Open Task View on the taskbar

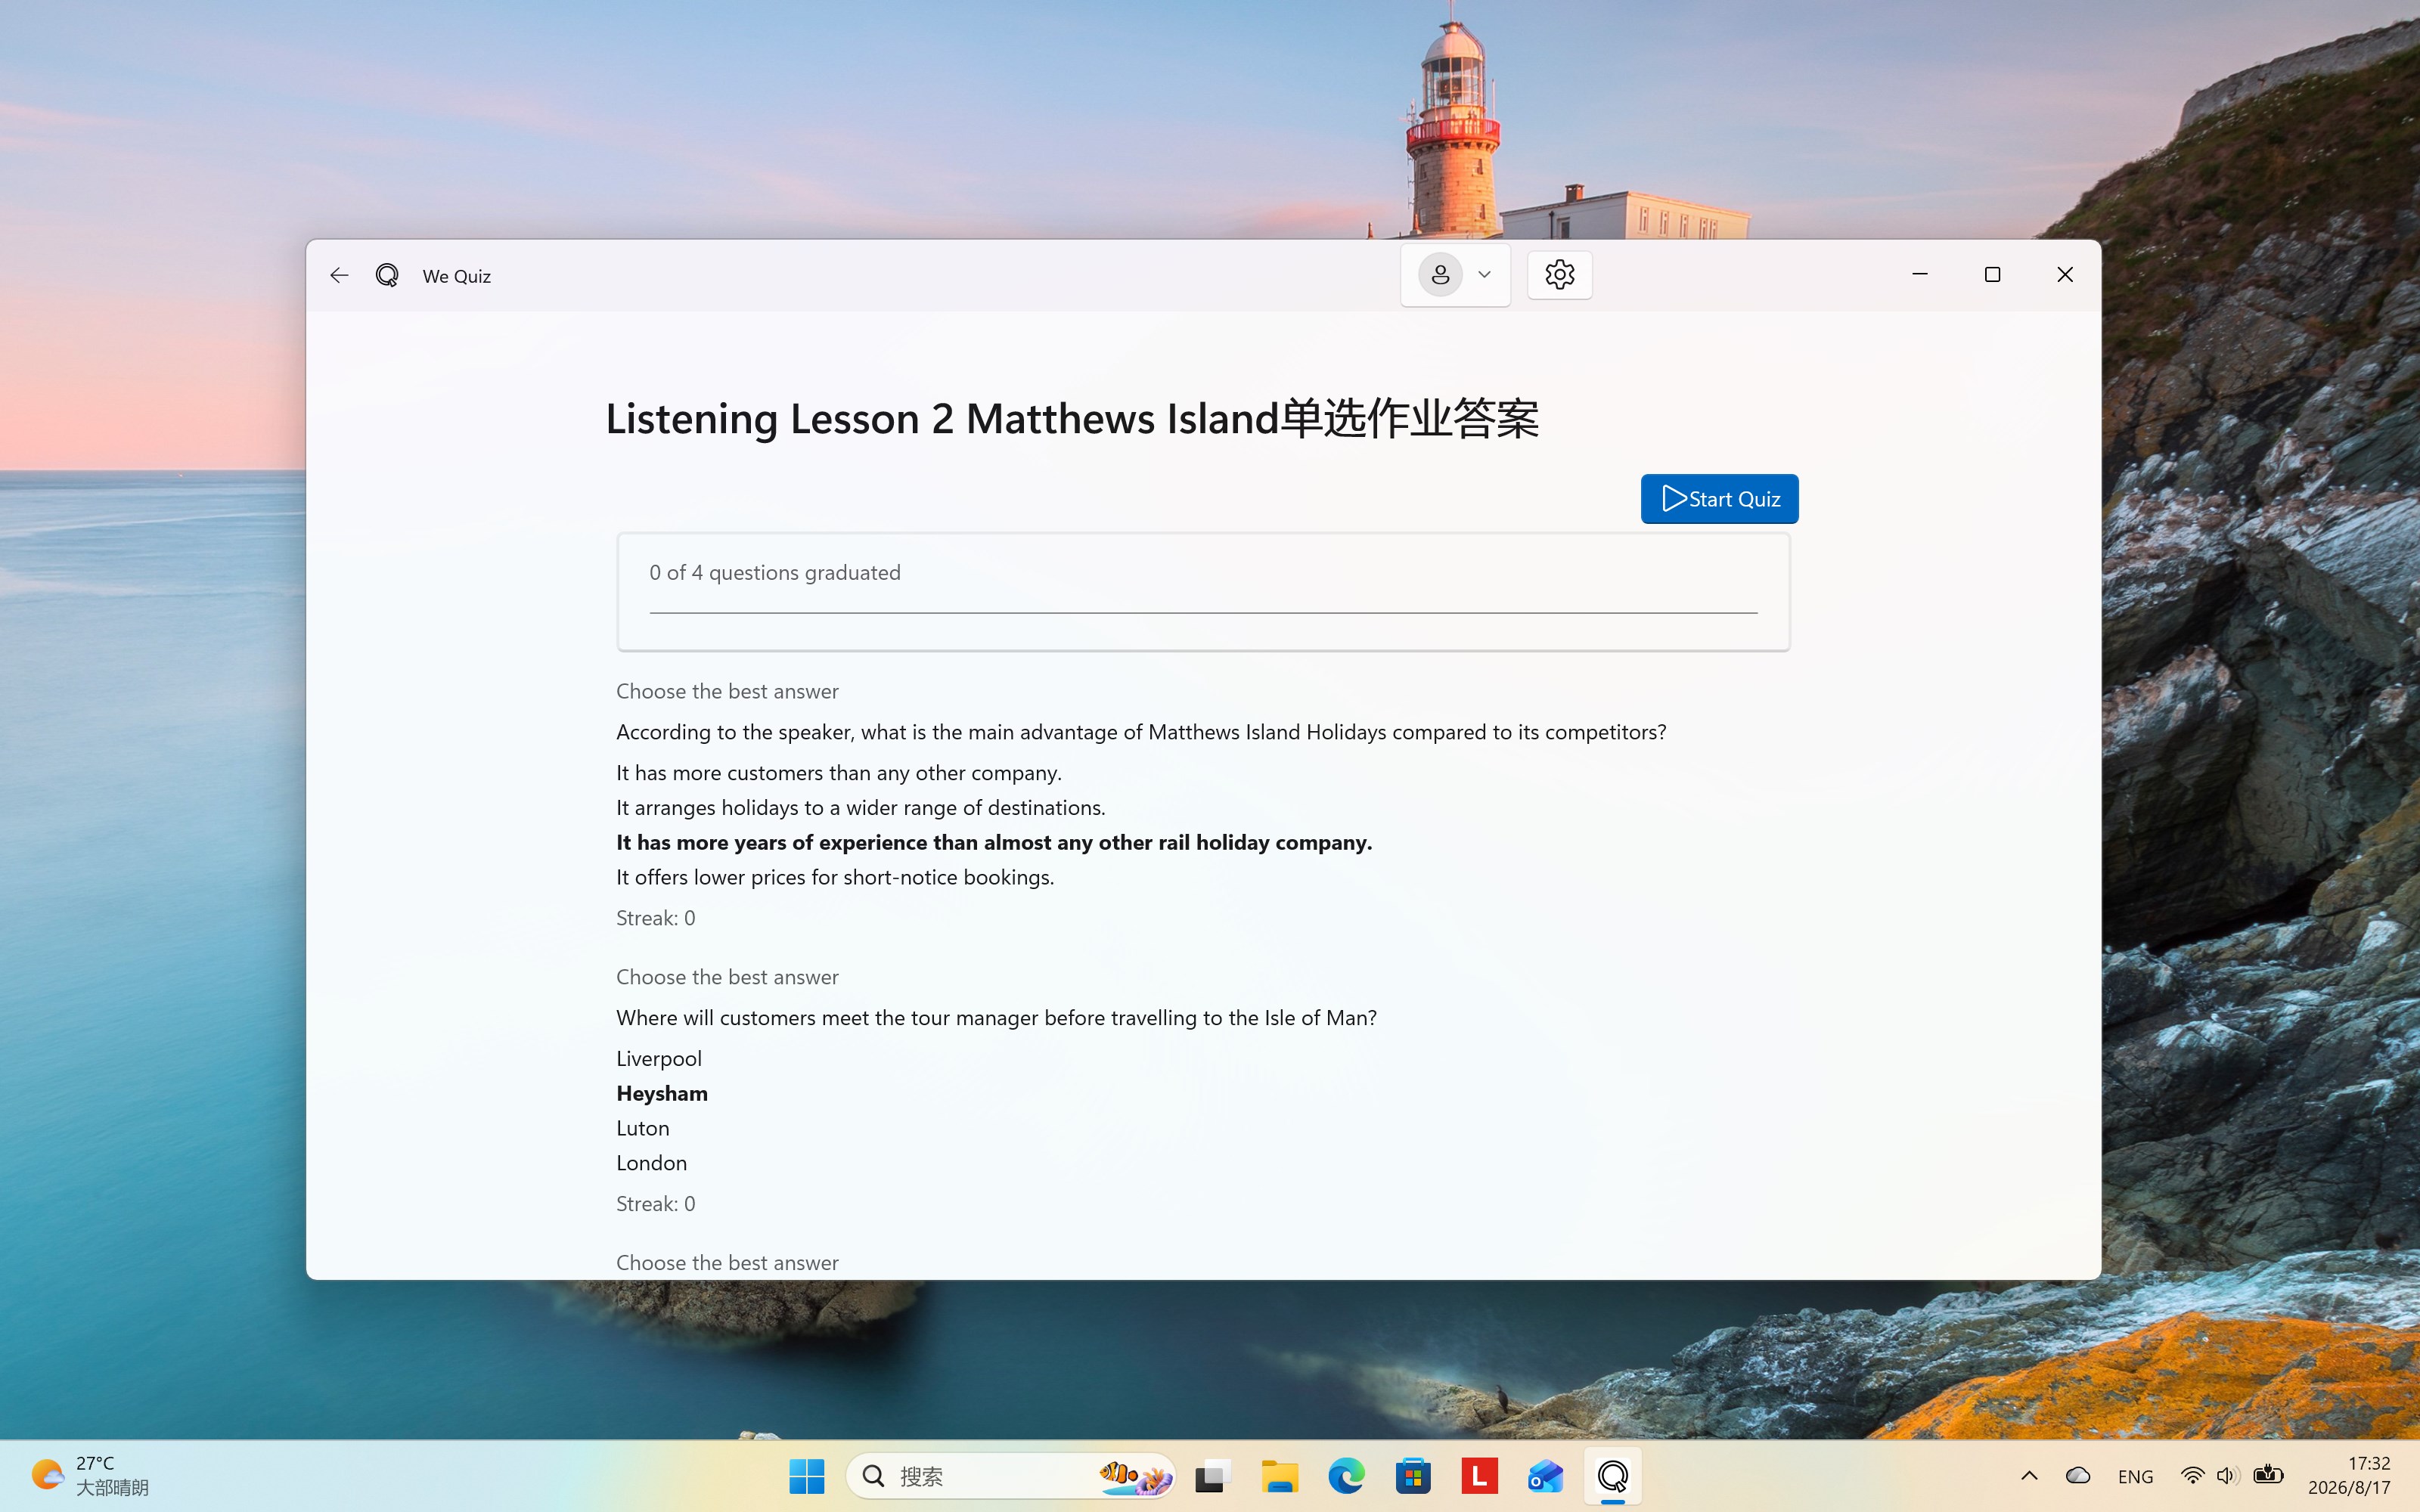1212,1476
